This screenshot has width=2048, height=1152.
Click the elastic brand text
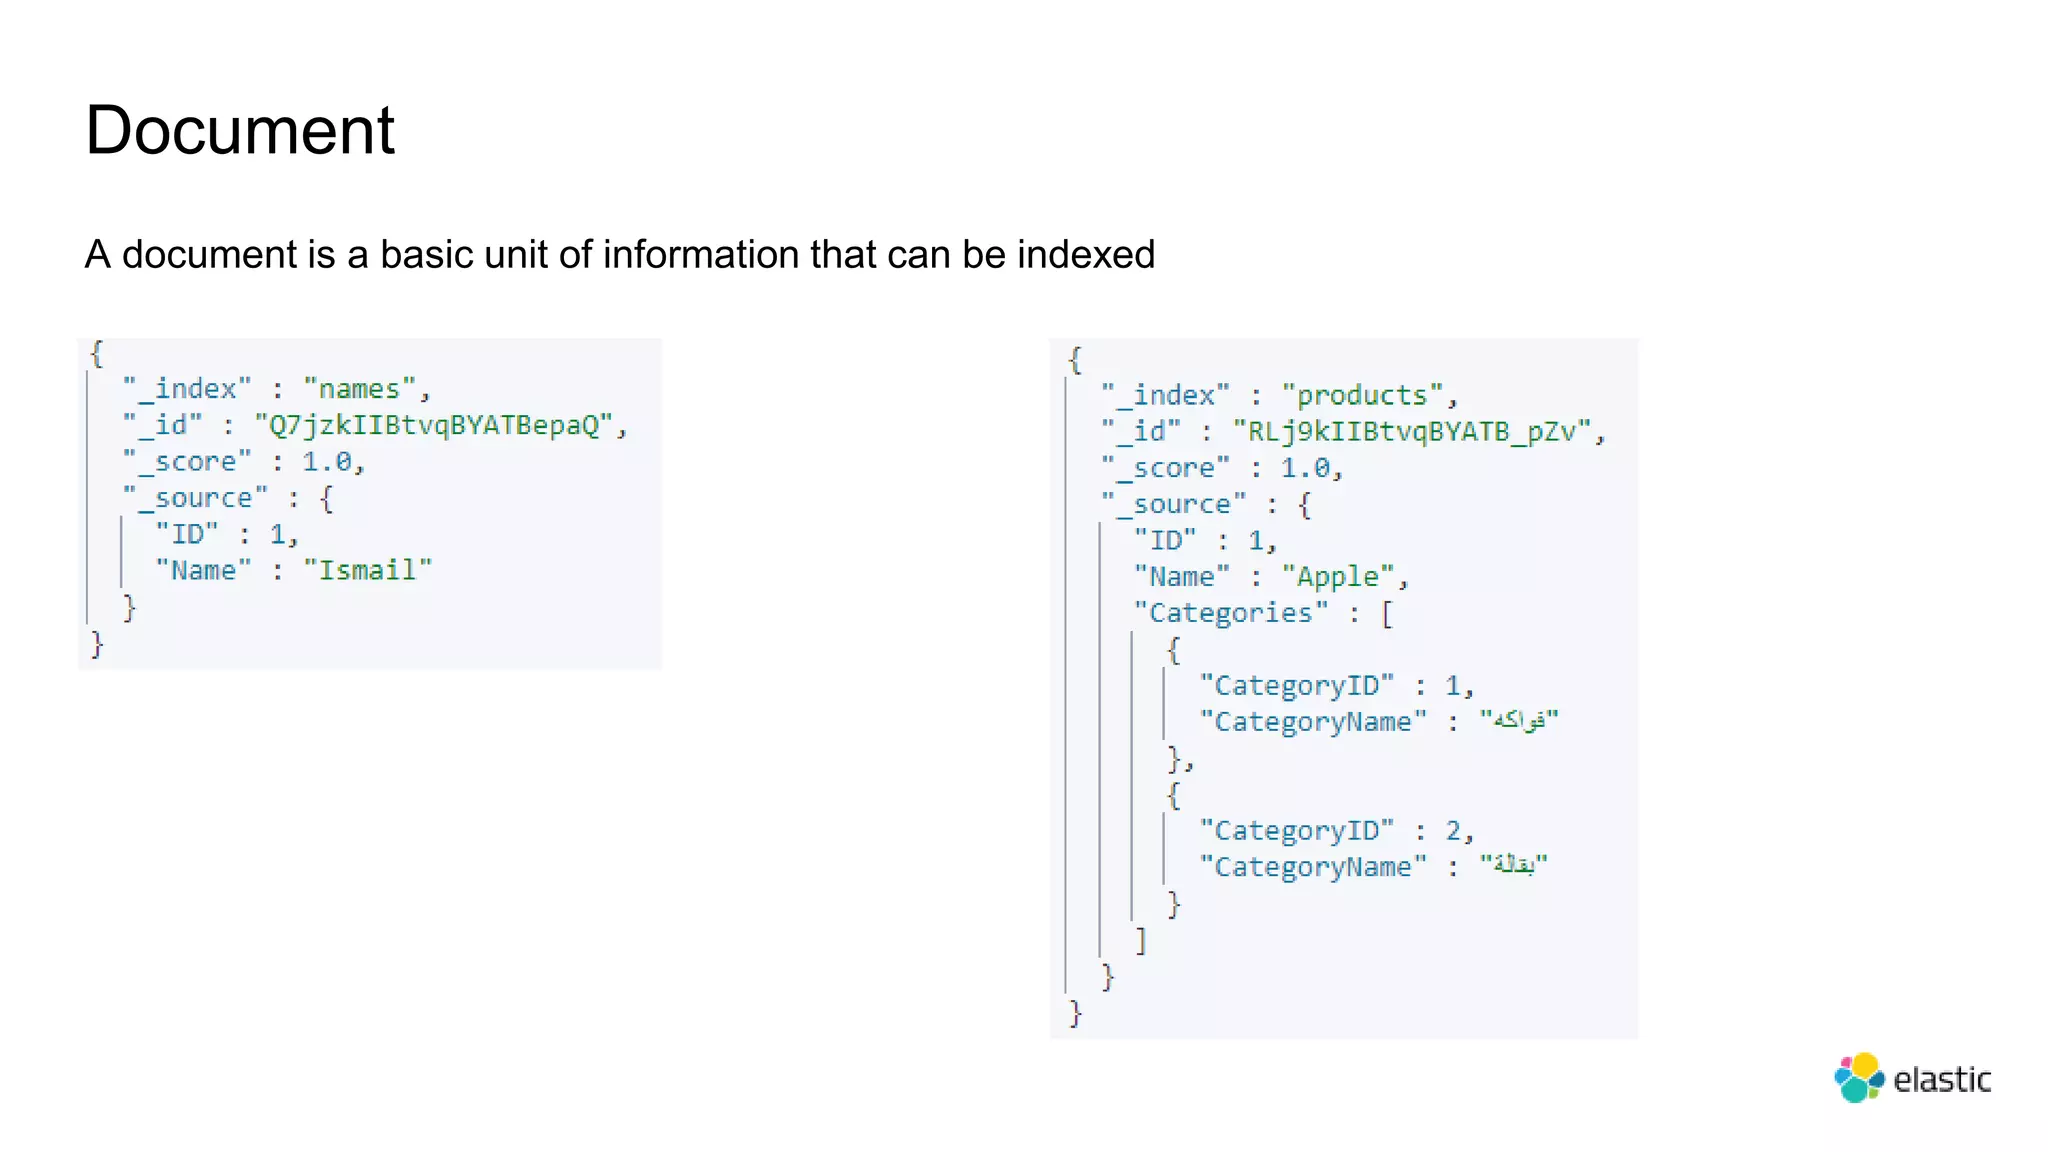(x=1942, y=1080)
